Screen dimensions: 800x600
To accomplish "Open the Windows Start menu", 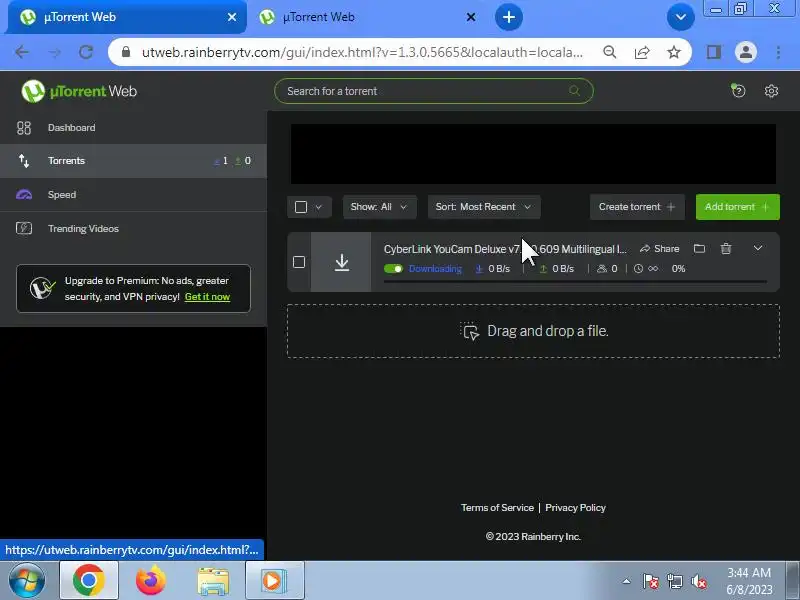I will pyautogui.click(x=27, y=581).
